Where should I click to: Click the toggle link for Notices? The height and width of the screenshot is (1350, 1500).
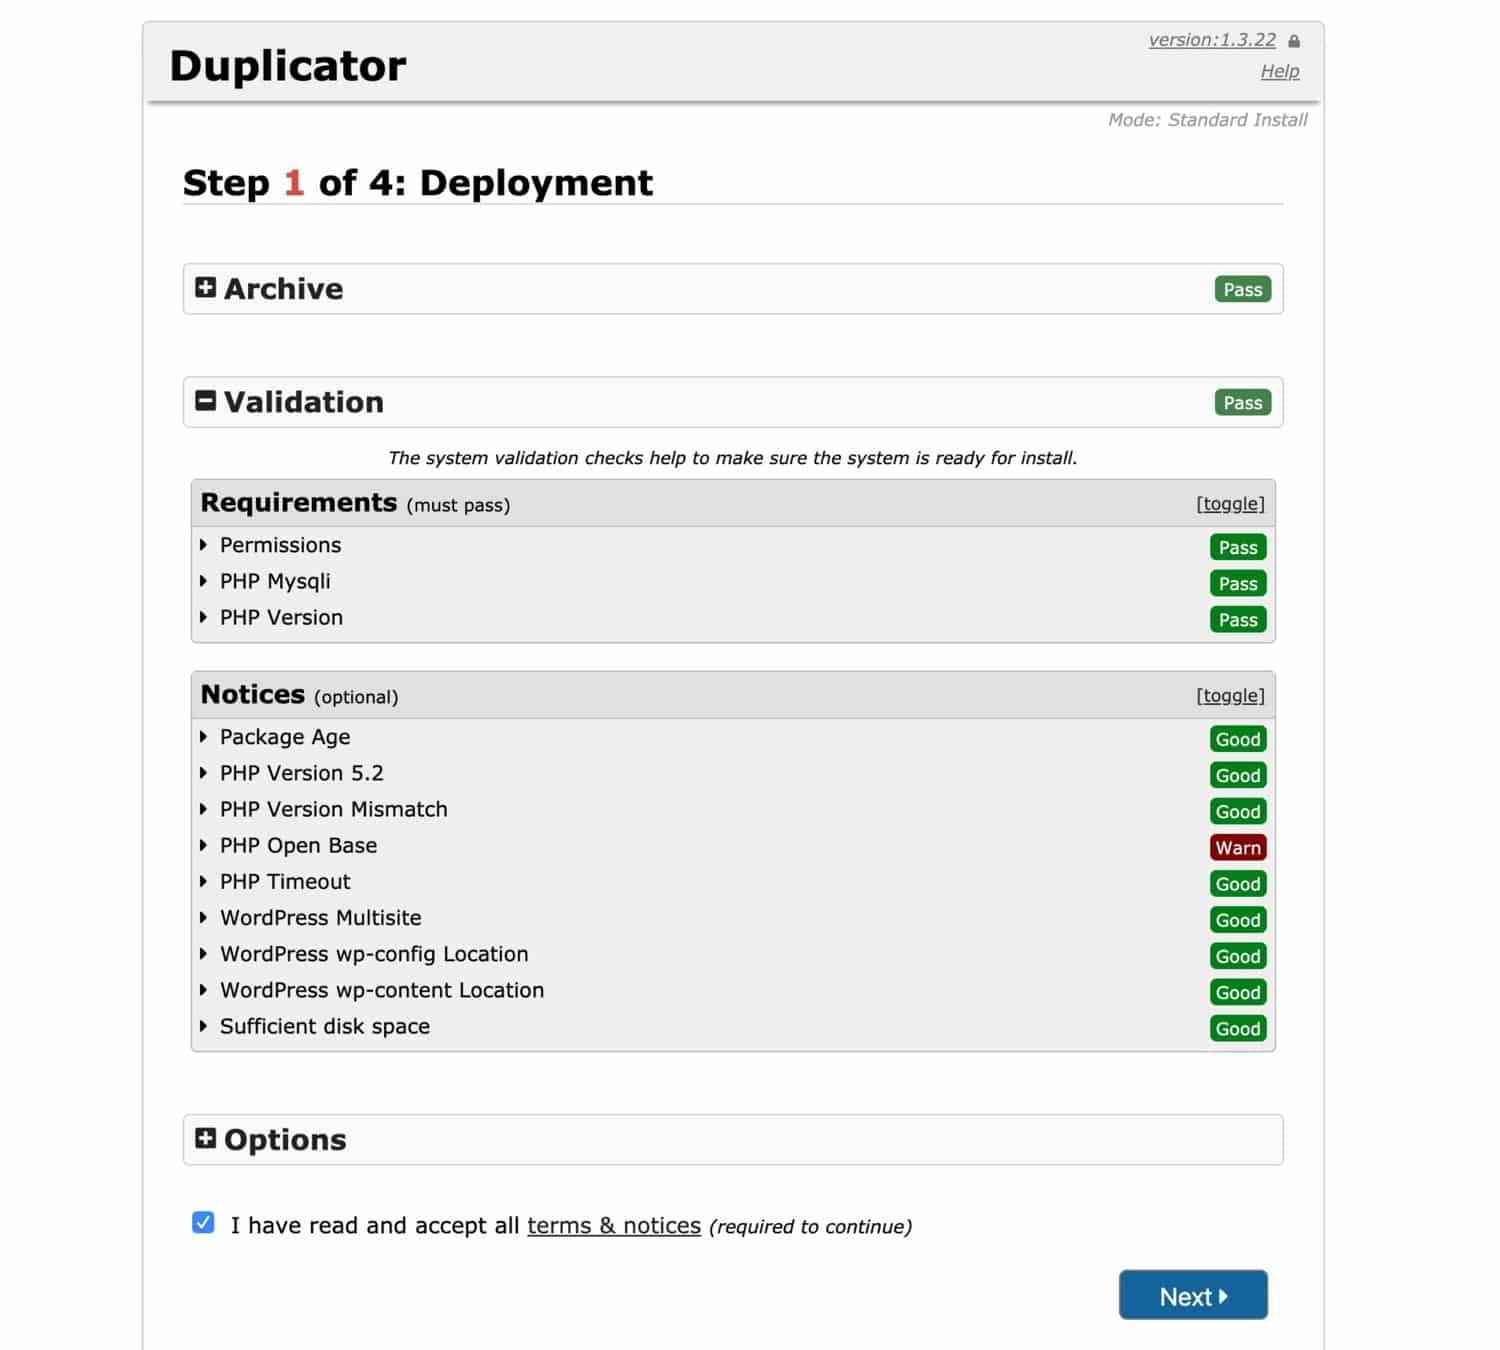click(1230, 695)
